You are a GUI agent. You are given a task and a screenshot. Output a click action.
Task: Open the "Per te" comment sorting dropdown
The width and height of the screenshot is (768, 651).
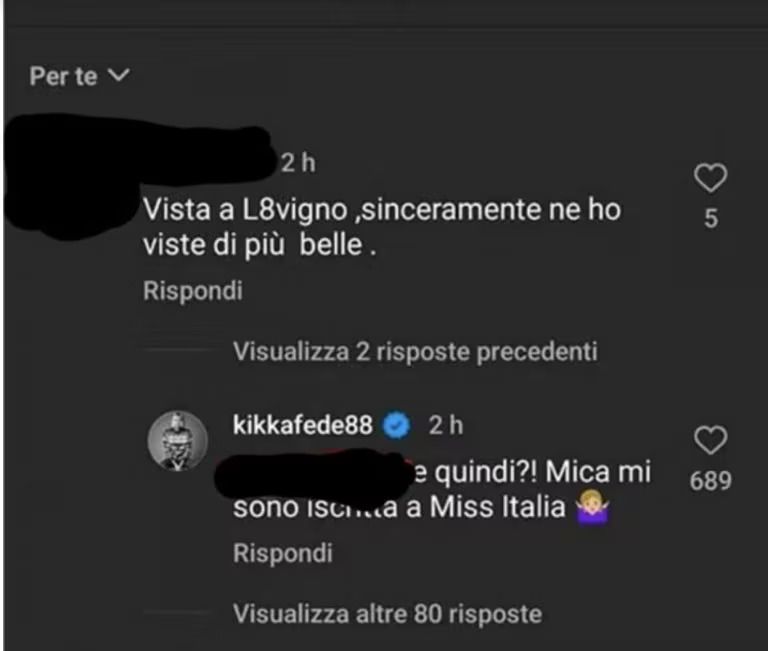pos(79,76)
